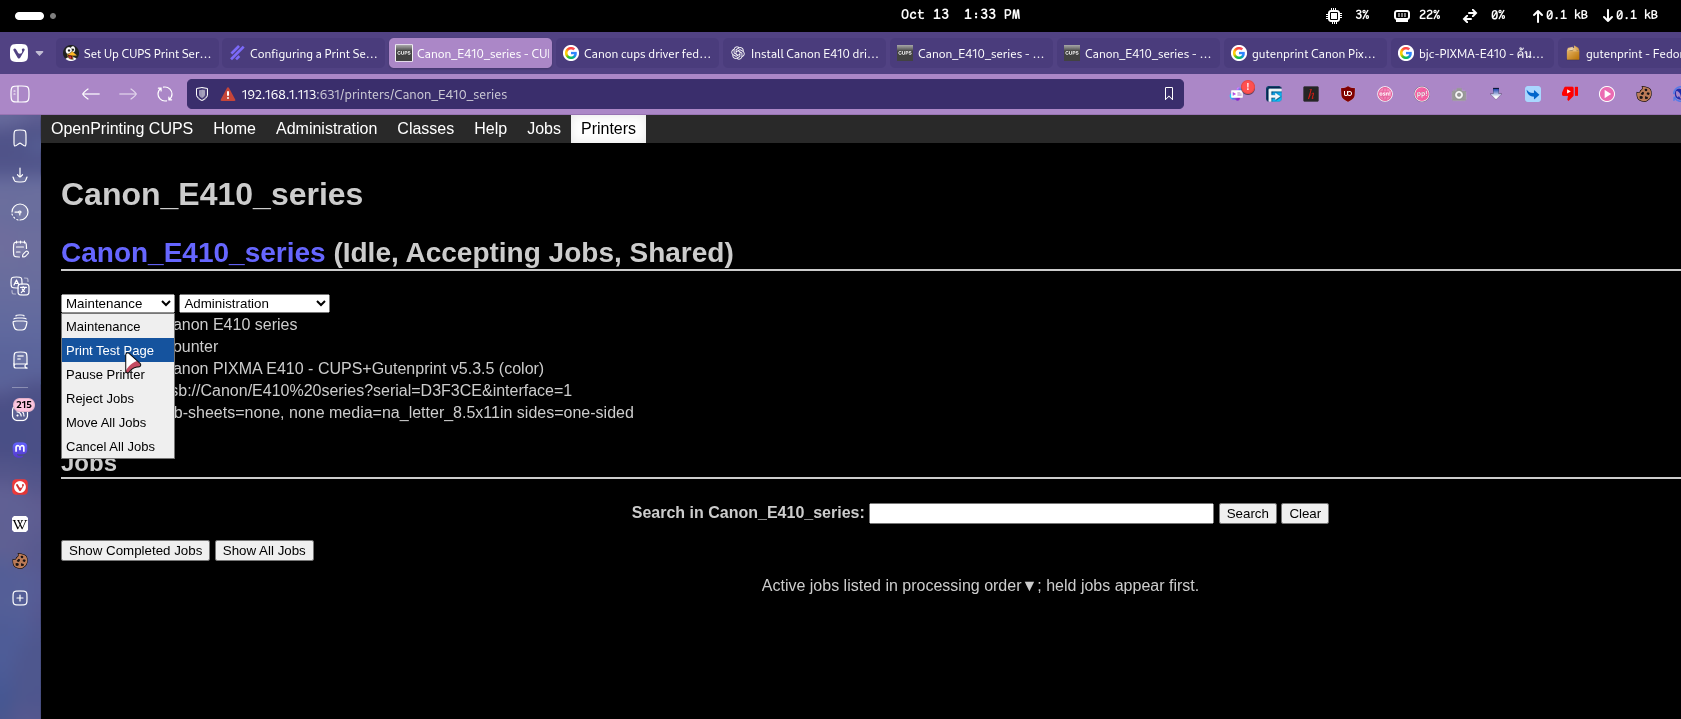Open the Canon_E410_series printer link
1681x719 pixels.
pyautogui.click(x=193, y=253)
